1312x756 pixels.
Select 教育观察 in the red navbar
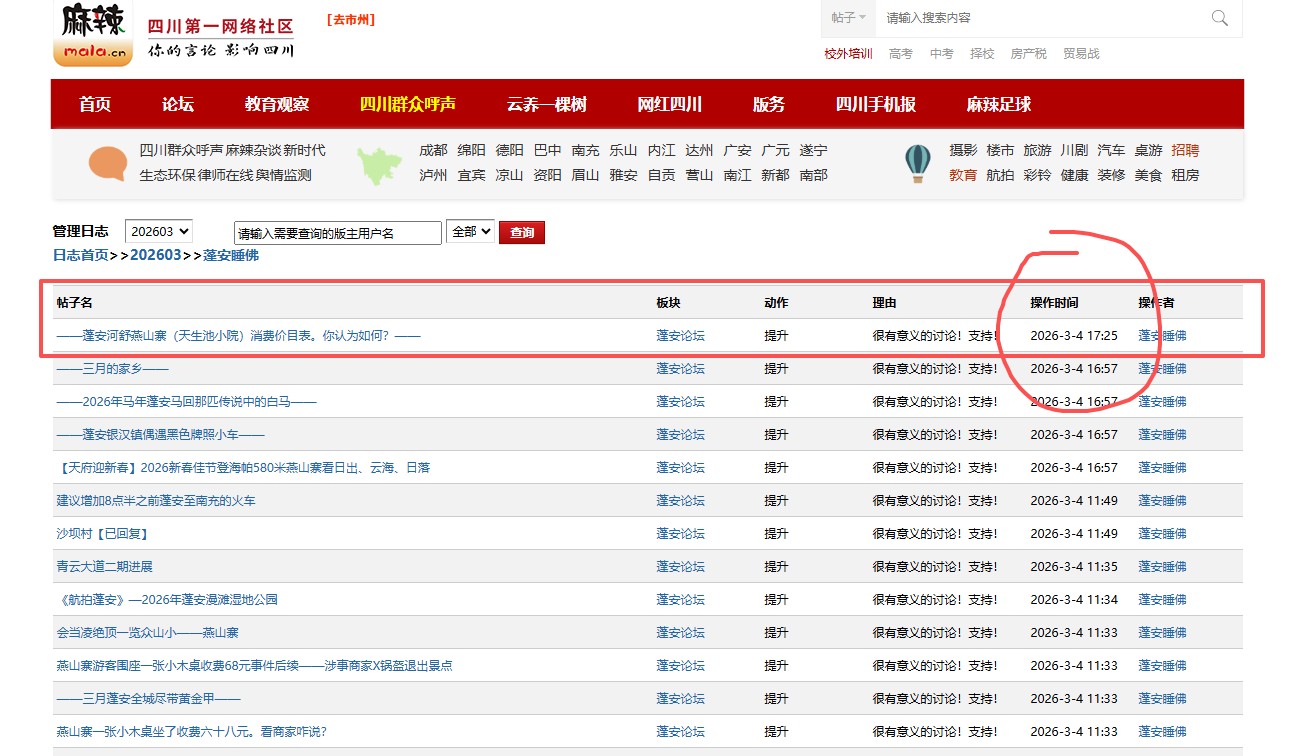coord(276,104)
